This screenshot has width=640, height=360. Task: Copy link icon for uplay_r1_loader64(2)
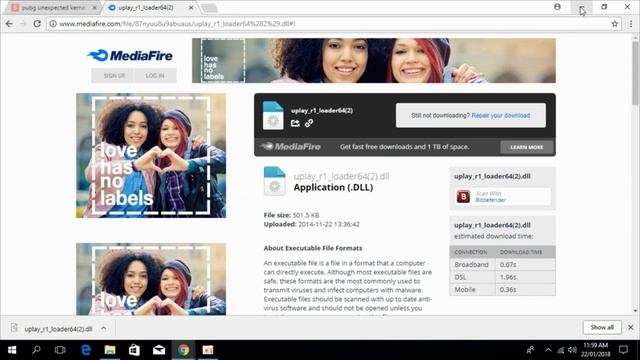pos(309,123)
